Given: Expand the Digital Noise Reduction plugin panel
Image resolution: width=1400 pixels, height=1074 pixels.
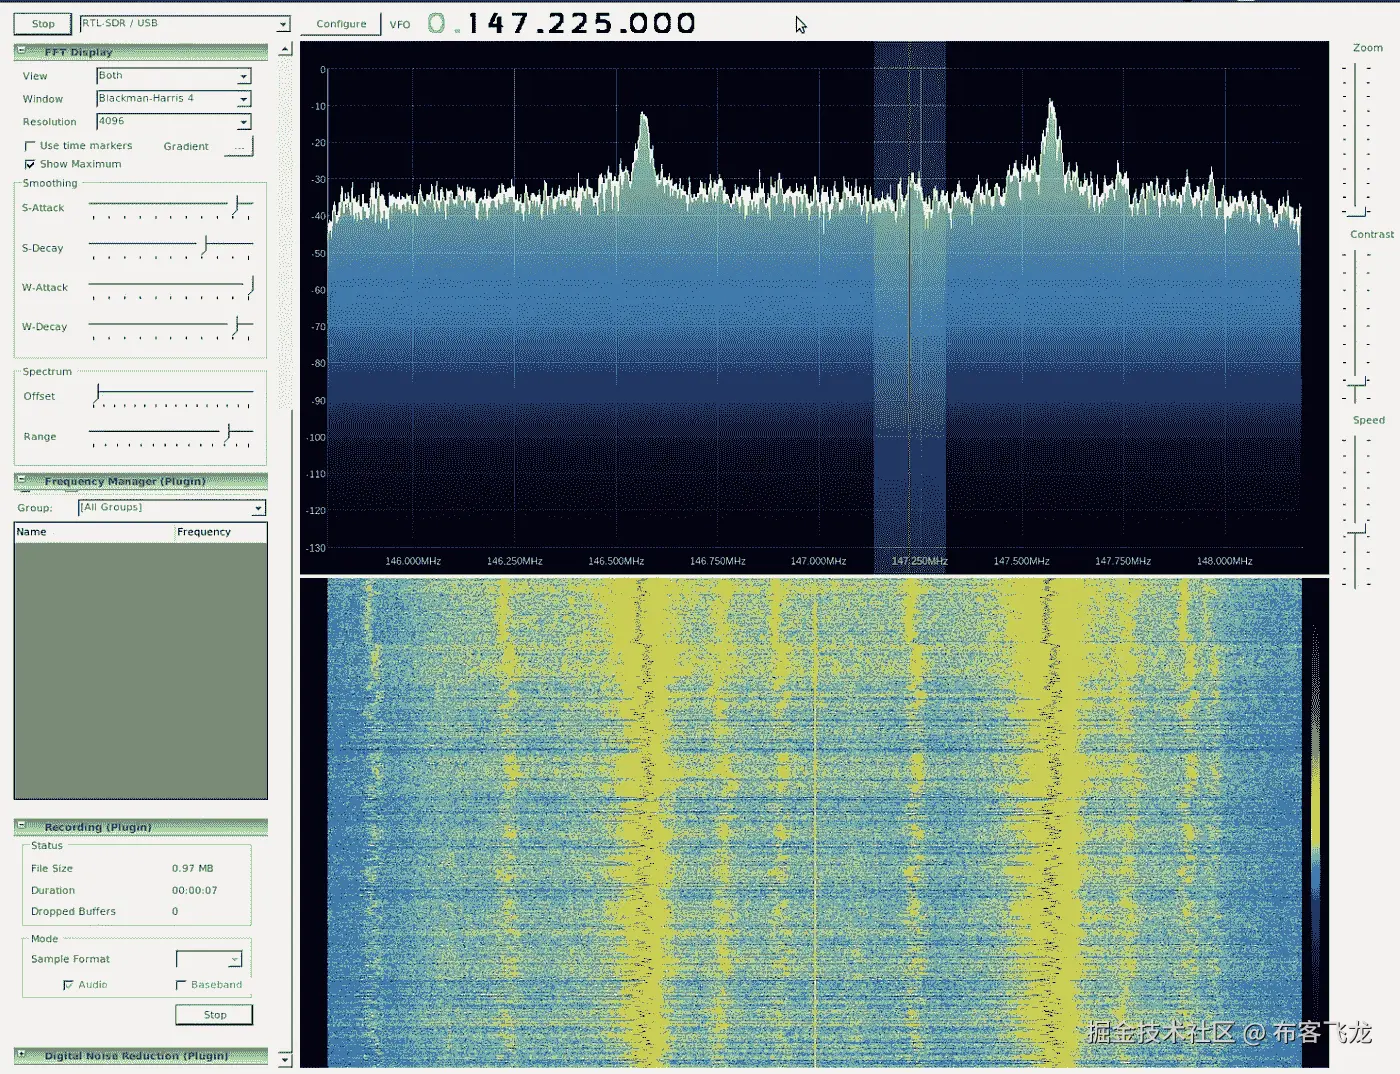Looking at the screenshot, I should point(21,1054).
